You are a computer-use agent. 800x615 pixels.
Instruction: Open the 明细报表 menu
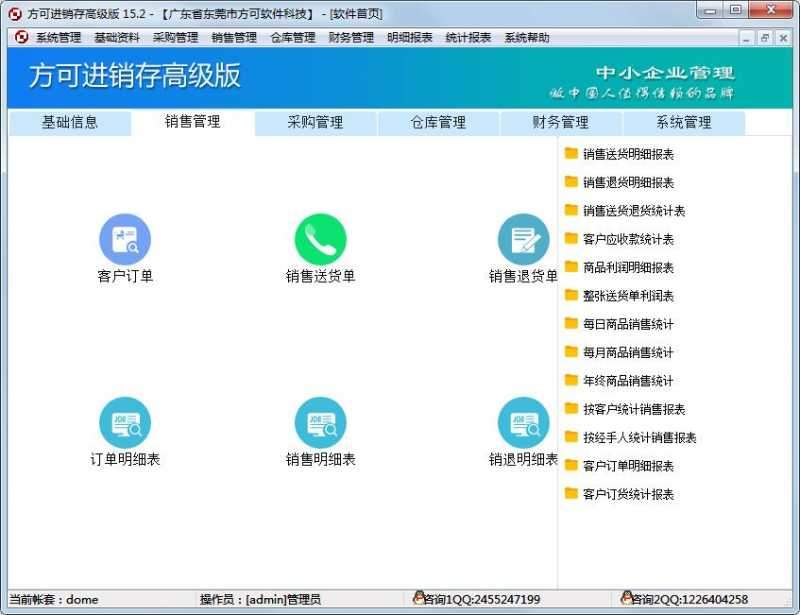click(x=407, y=38)
